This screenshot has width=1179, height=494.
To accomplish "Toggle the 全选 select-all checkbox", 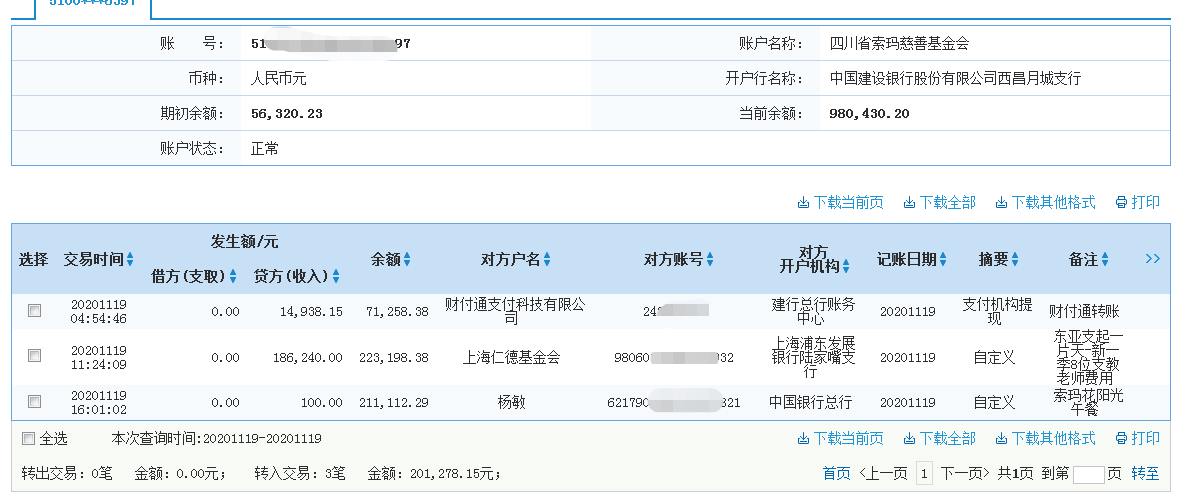I will [x=29, y=438].
